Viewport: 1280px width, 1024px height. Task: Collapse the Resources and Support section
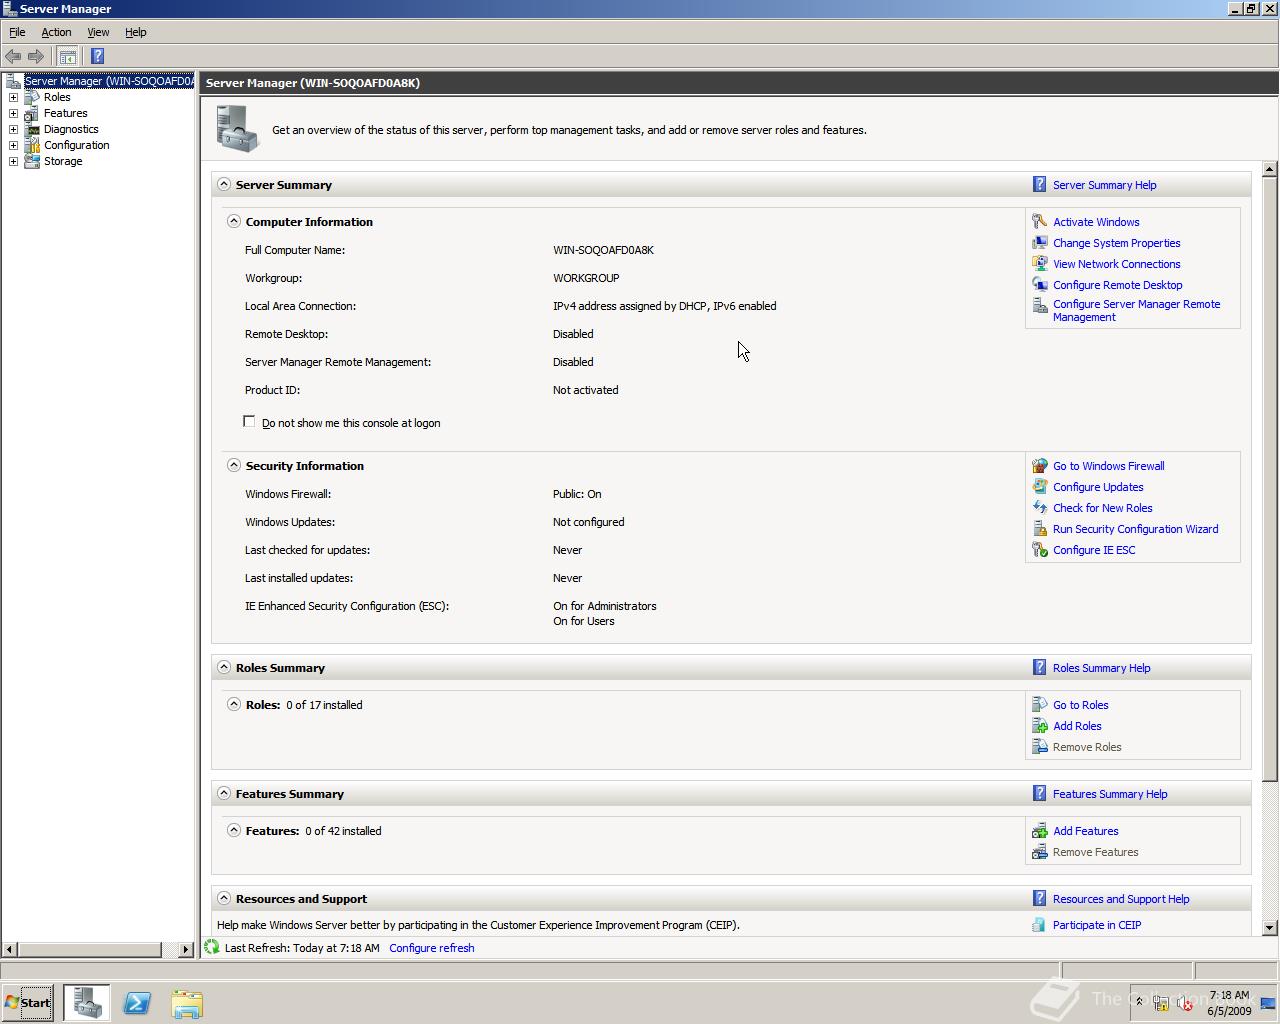pos(224,899)
